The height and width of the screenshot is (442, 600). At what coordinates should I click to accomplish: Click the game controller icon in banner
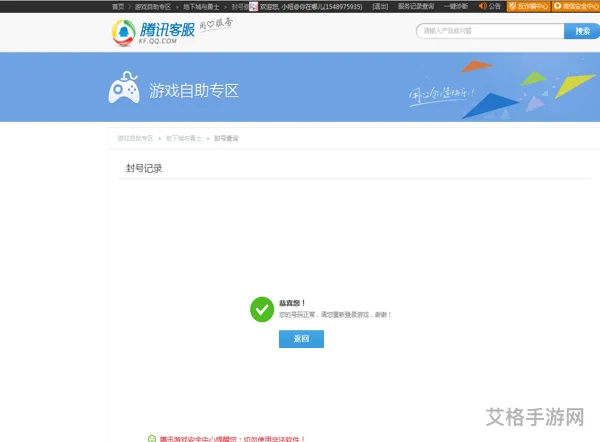tap(124, 88)
